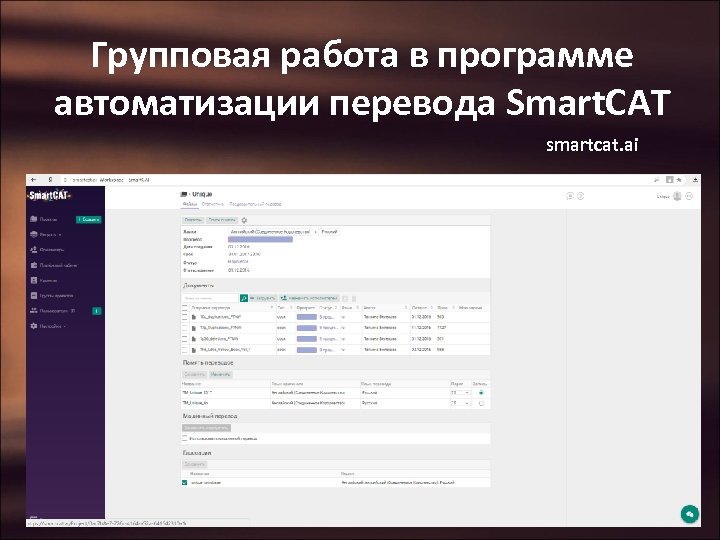
Task: Click the gray button under machine translation heading
Action: coord(207,428)
